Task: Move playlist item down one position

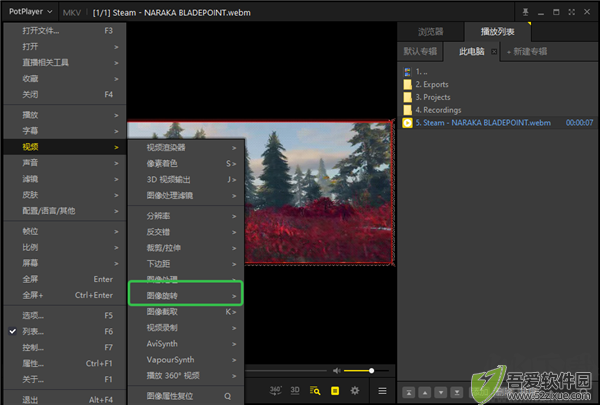Action: 441,392
